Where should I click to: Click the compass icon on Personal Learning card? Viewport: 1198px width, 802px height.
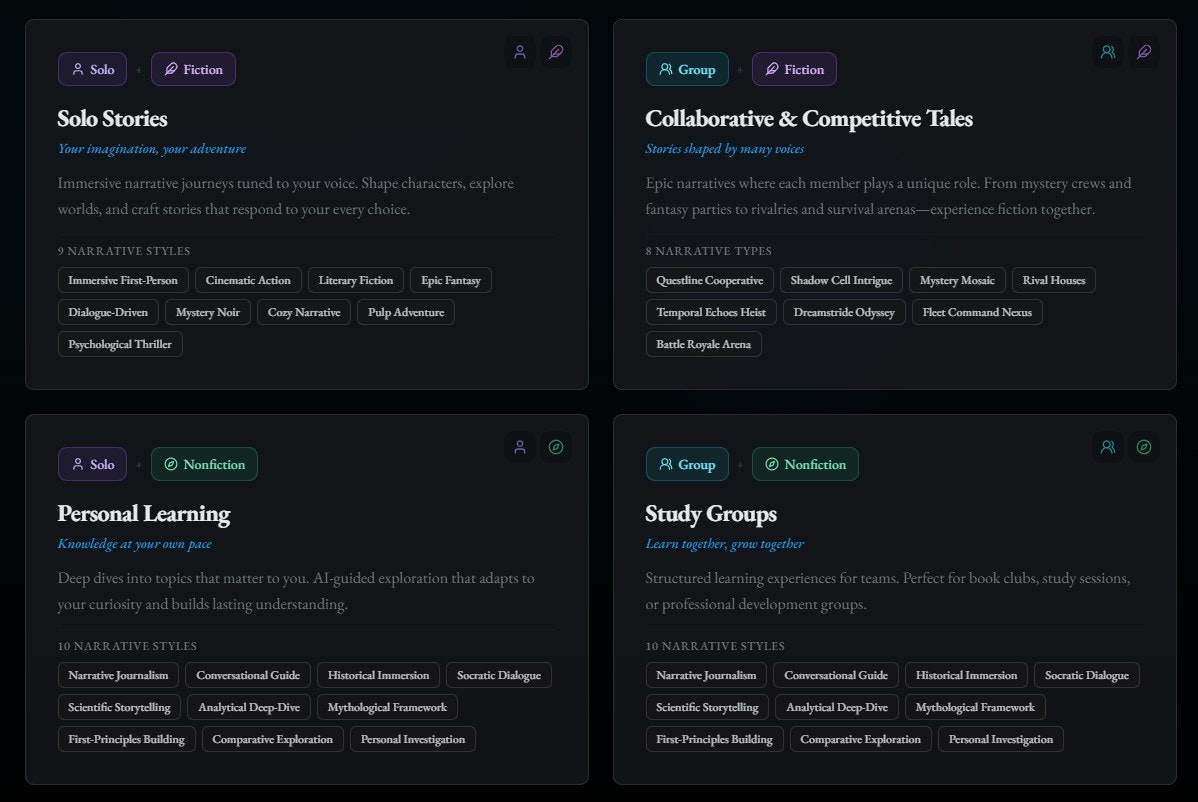coord(556,447)
